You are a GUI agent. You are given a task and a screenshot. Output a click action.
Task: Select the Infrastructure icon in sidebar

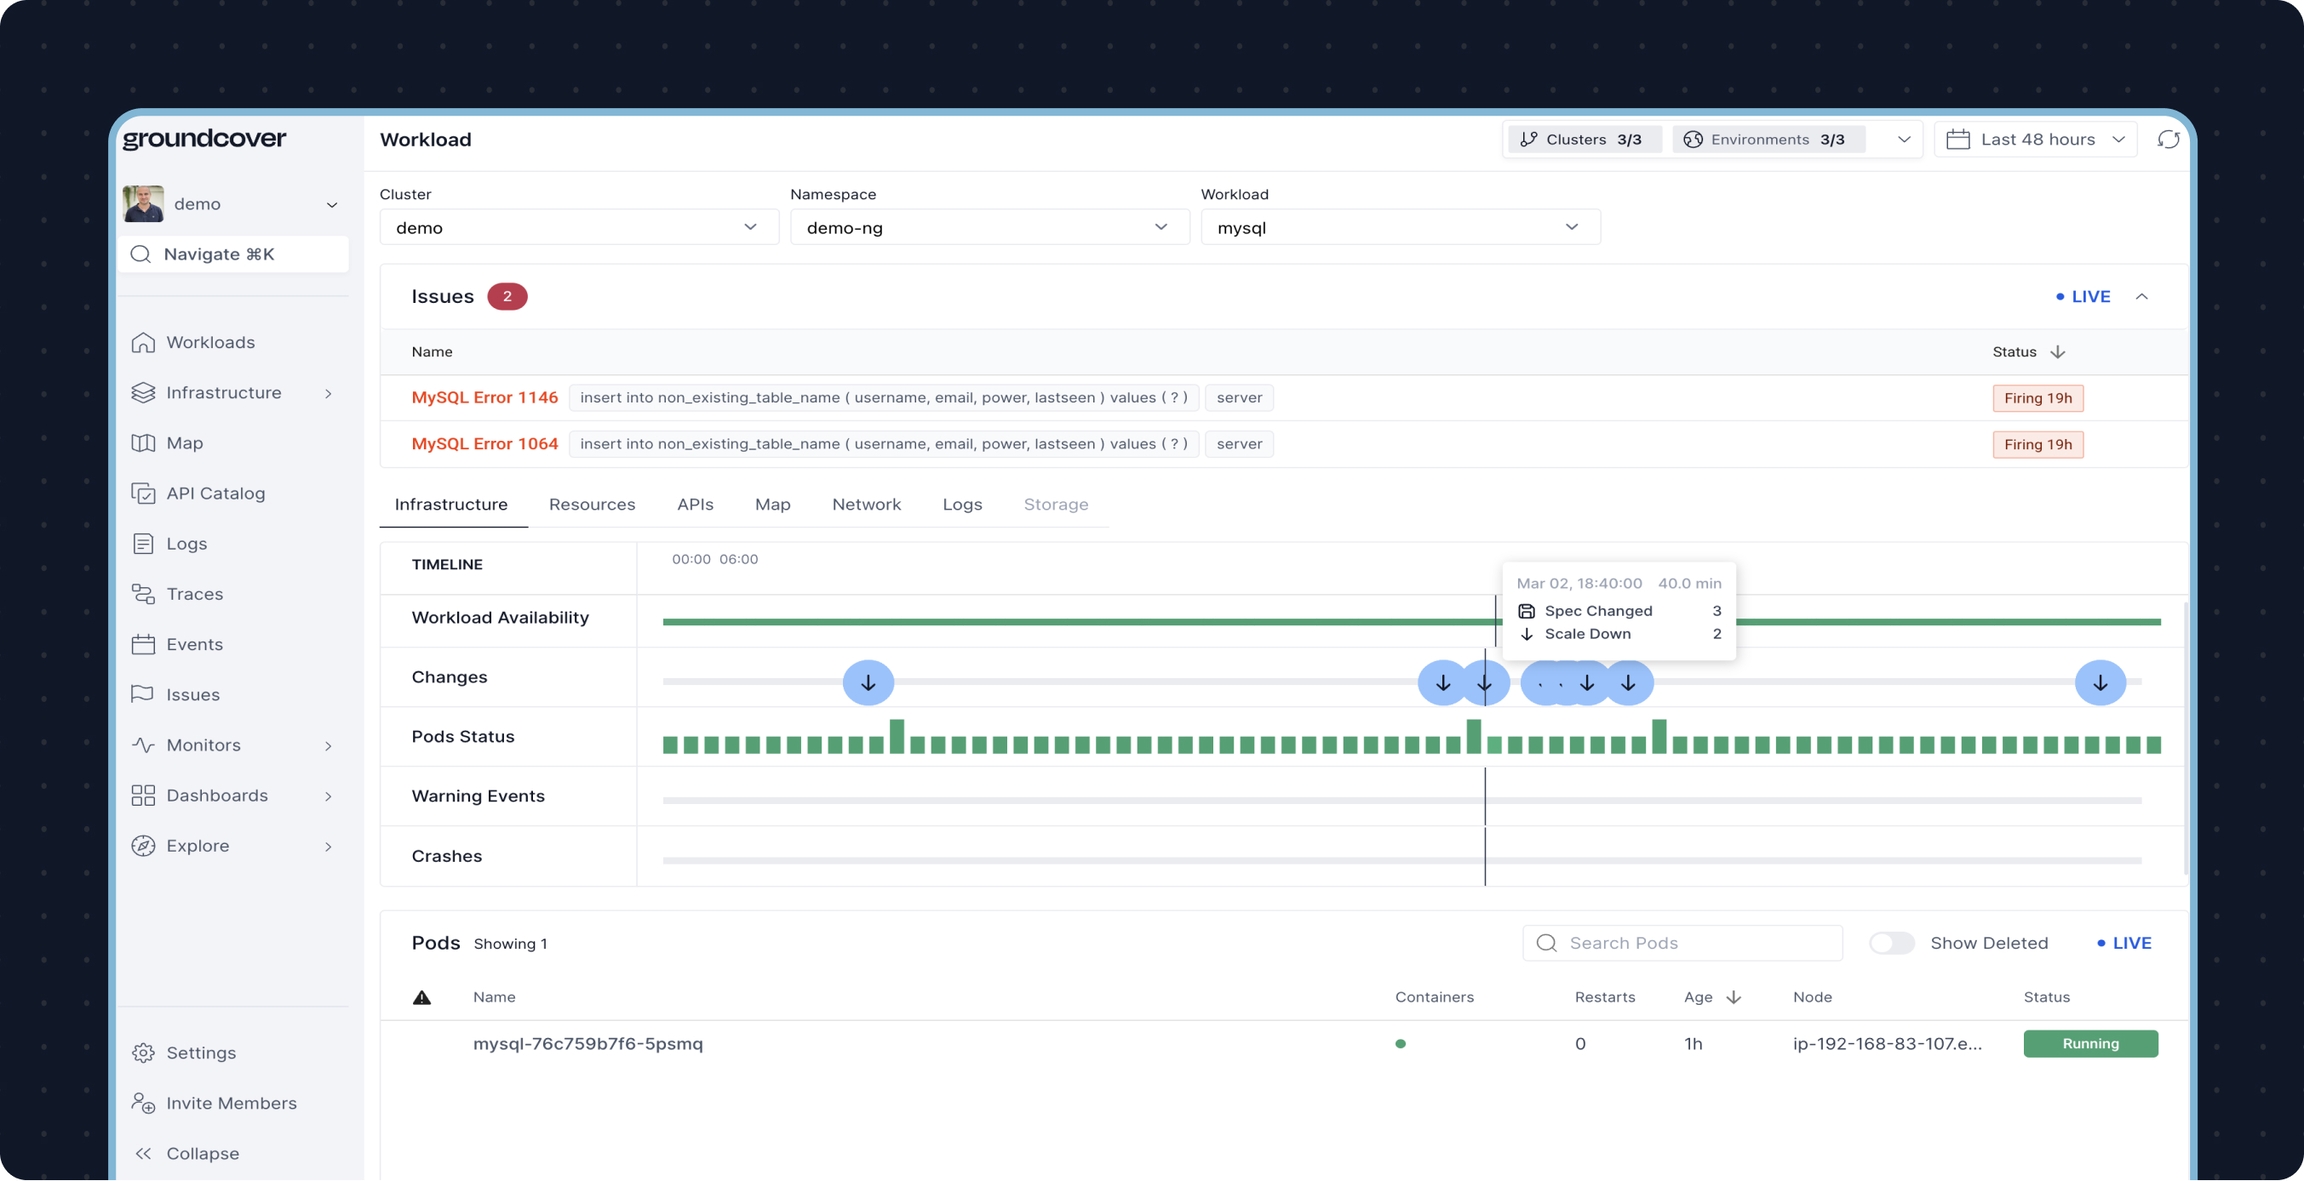point(144,392)
